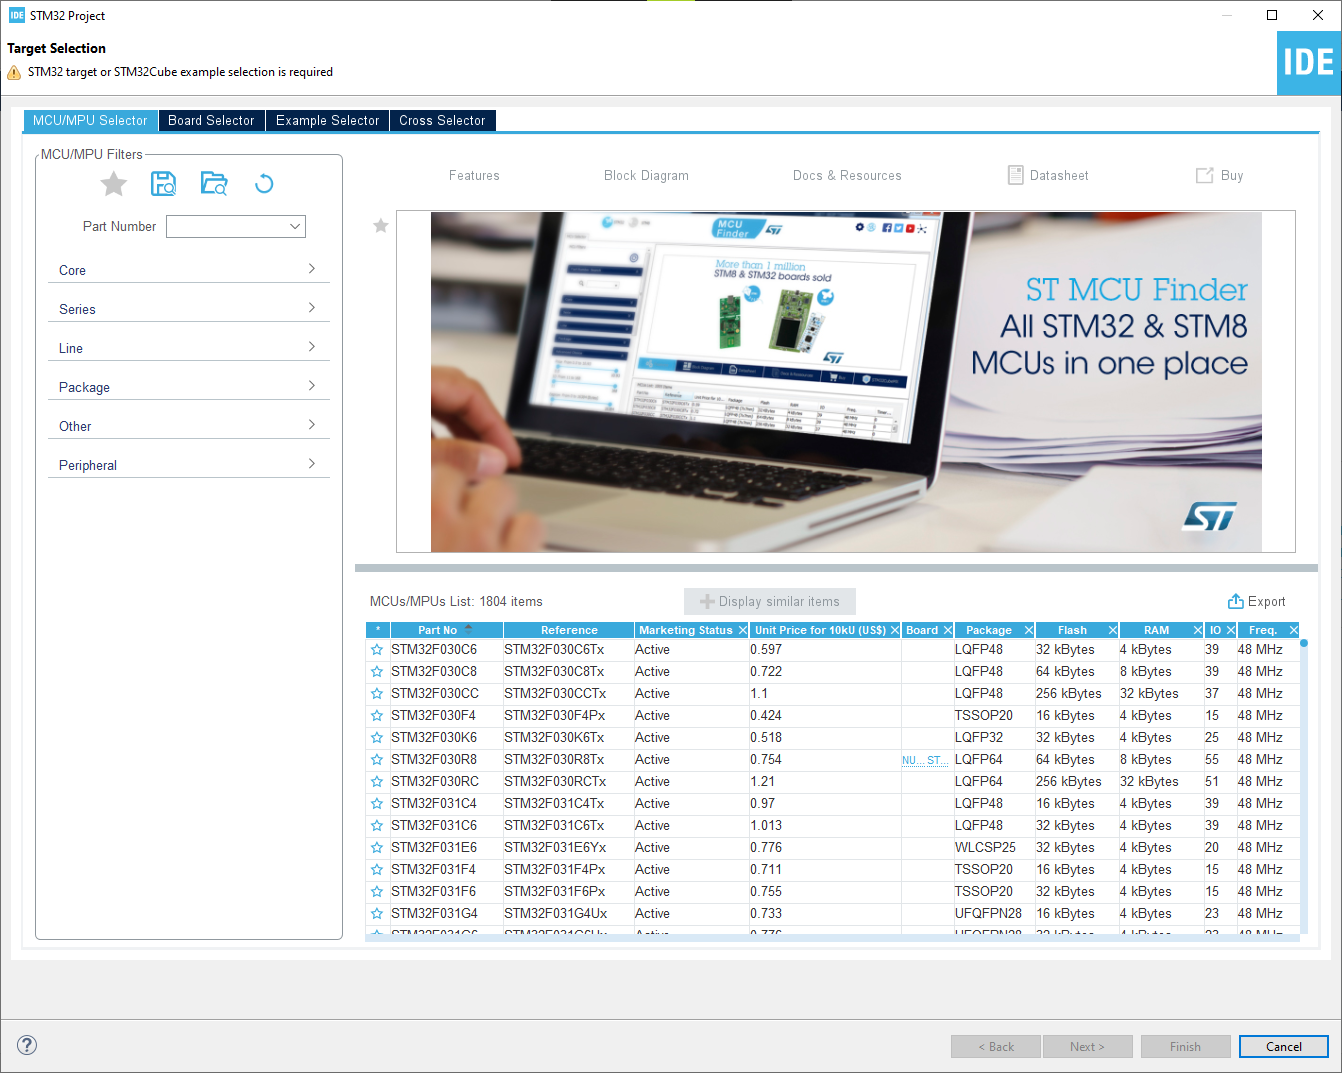Sort by Reference column header

tap(569, 630)
